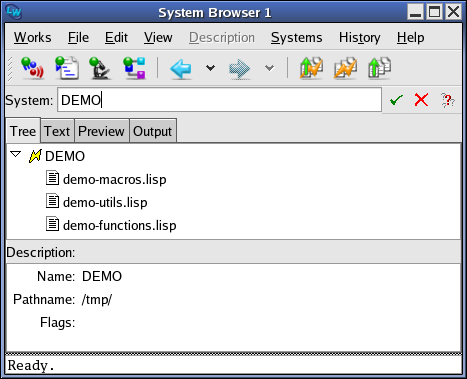Viewport: 467px width, 379px height.
Task: Open the Works menu
Action: click(33, 37)
